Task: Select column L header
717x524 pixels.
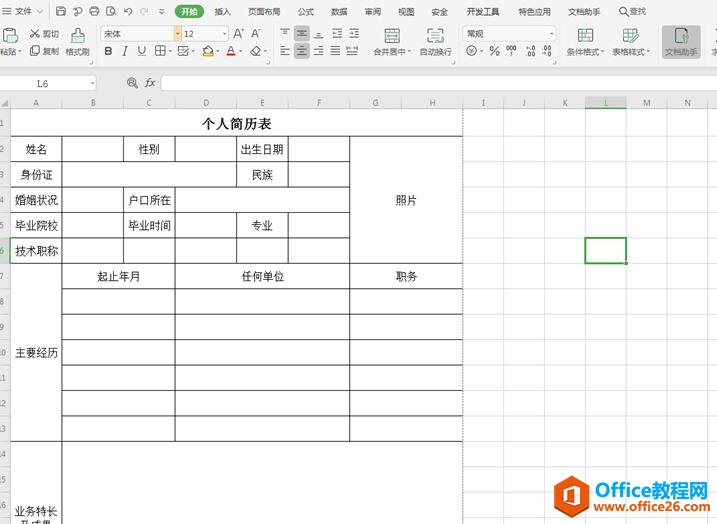Action: (605, 102)
